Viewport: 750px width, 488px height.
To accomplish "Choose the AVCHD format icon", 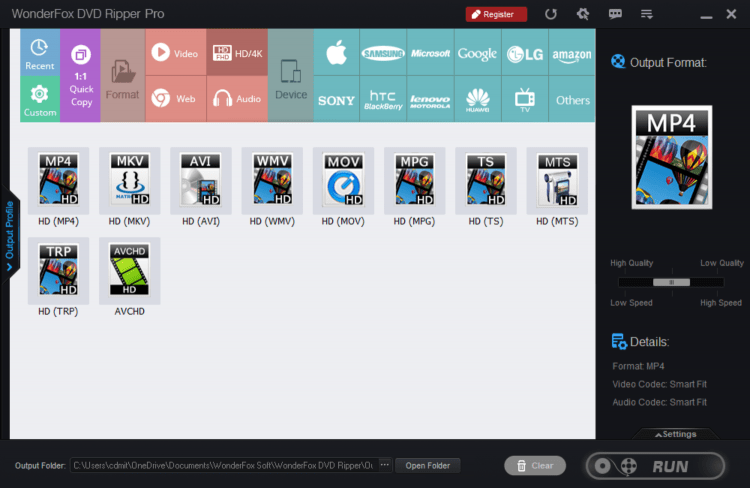I will [130, 271].
